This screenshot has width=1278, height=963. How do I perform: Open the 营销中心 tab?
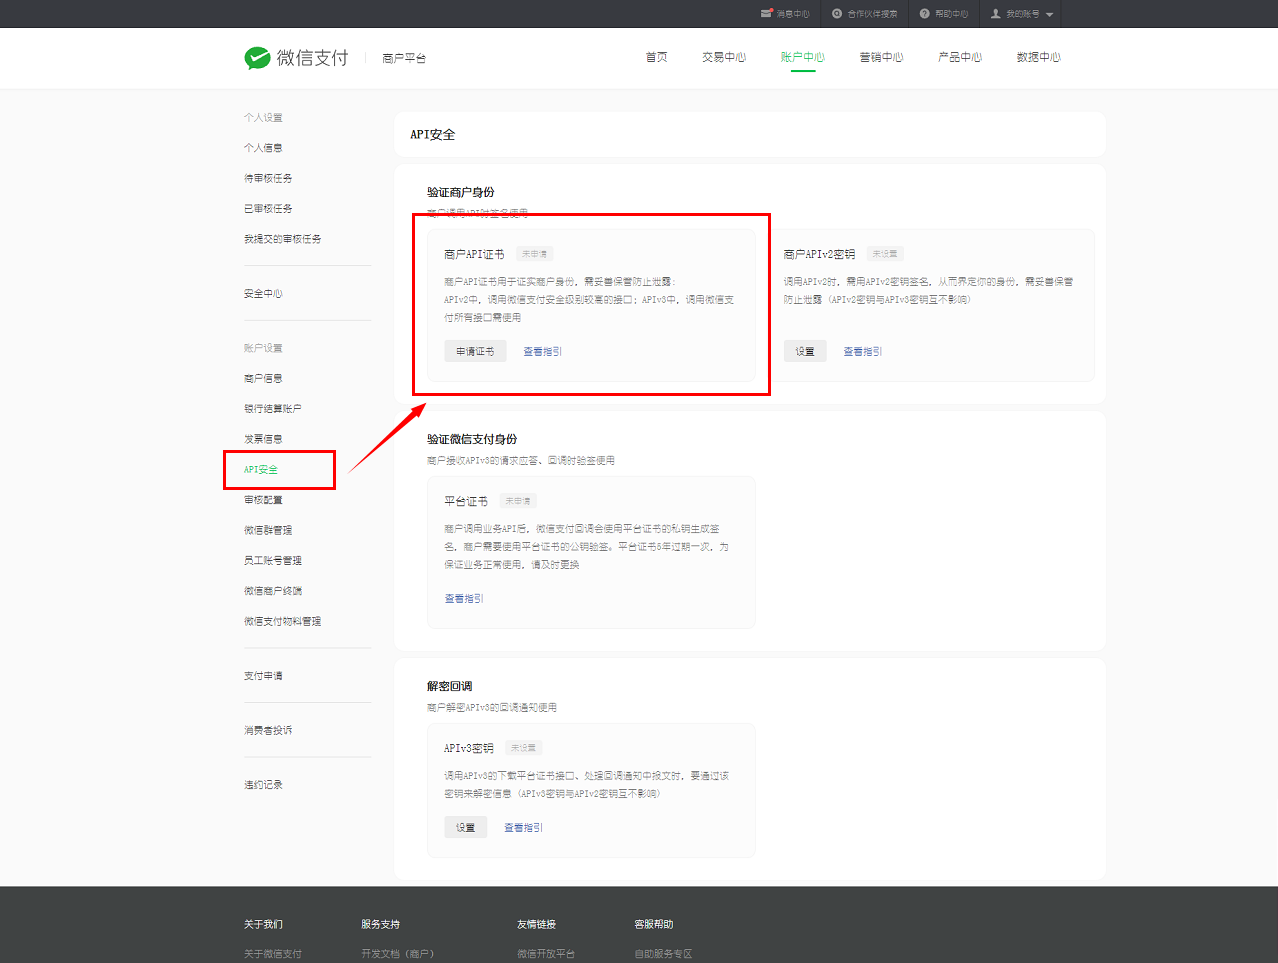click(881, 57)
